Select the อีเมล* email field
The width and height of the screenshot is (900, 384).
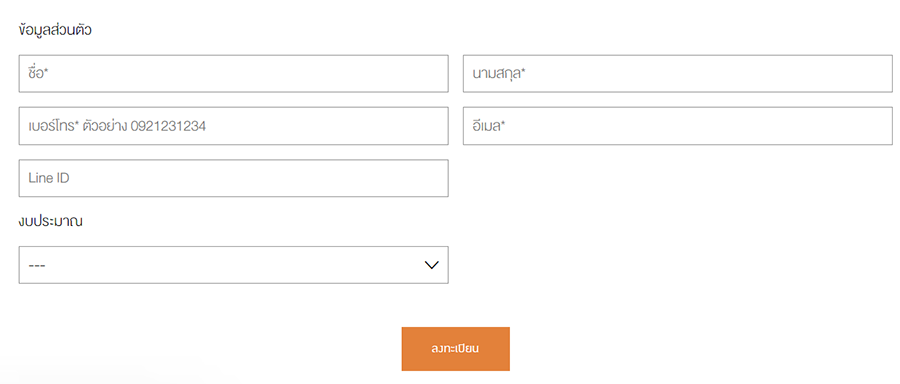pos(678,126)
